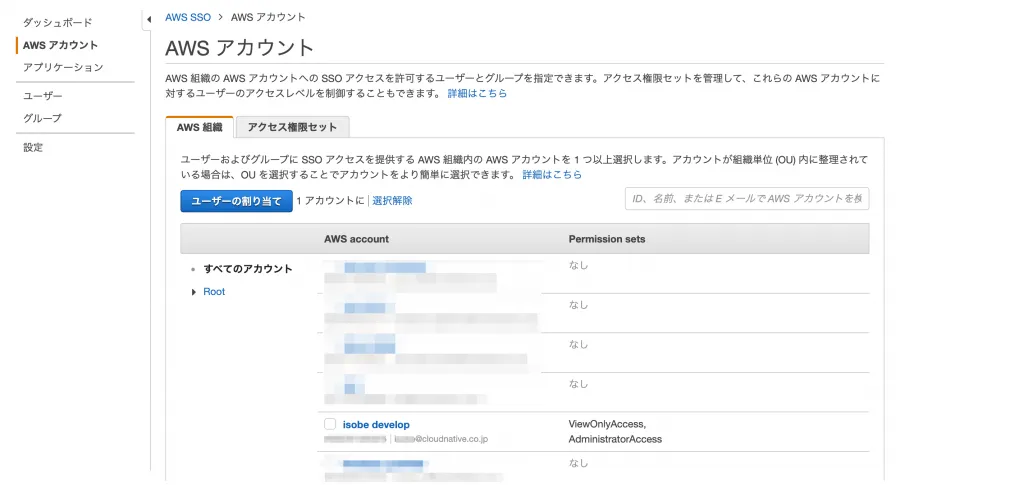Go to アプリケーション in the sidebar
The width and height of the screenshot is (1024, 485).
click(x=63, y=67)
